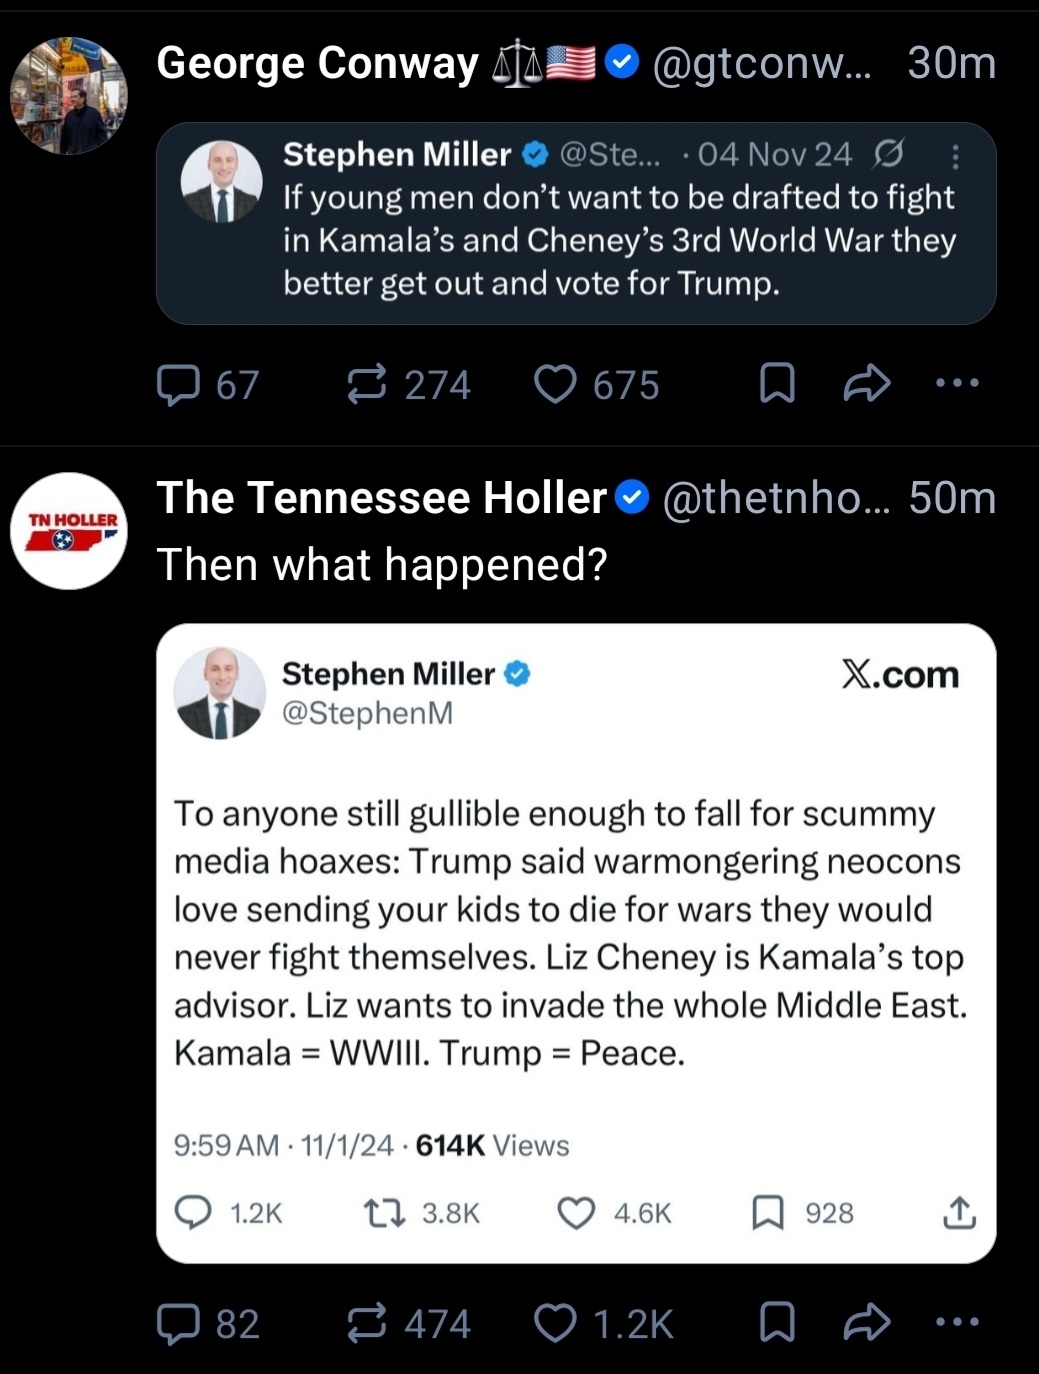1039x1374 pixels.
Task: Open Stephen Miller screenshot image
Action: (x=576, y=942)
